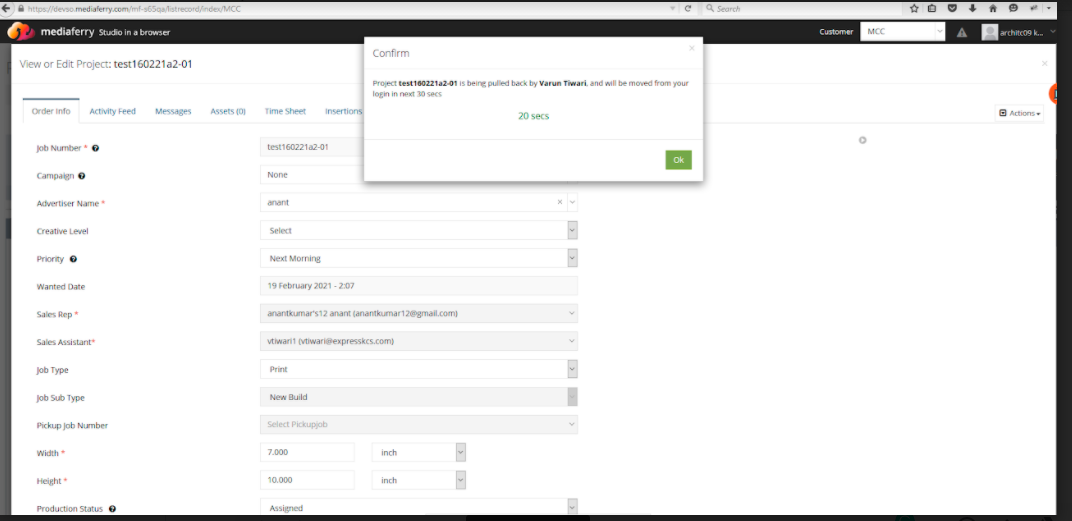Click the Priority help icon
The image size is (1072, 521).
pos(74,259)
